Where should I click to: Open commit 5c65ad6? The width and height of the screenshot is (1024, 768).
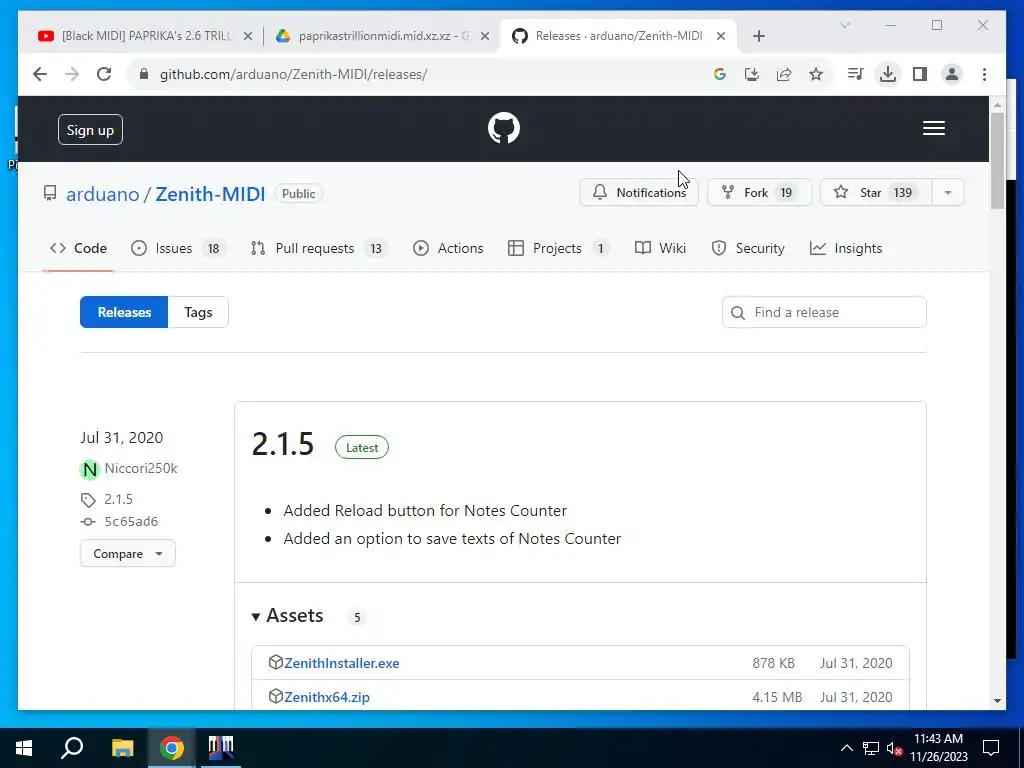131,521
